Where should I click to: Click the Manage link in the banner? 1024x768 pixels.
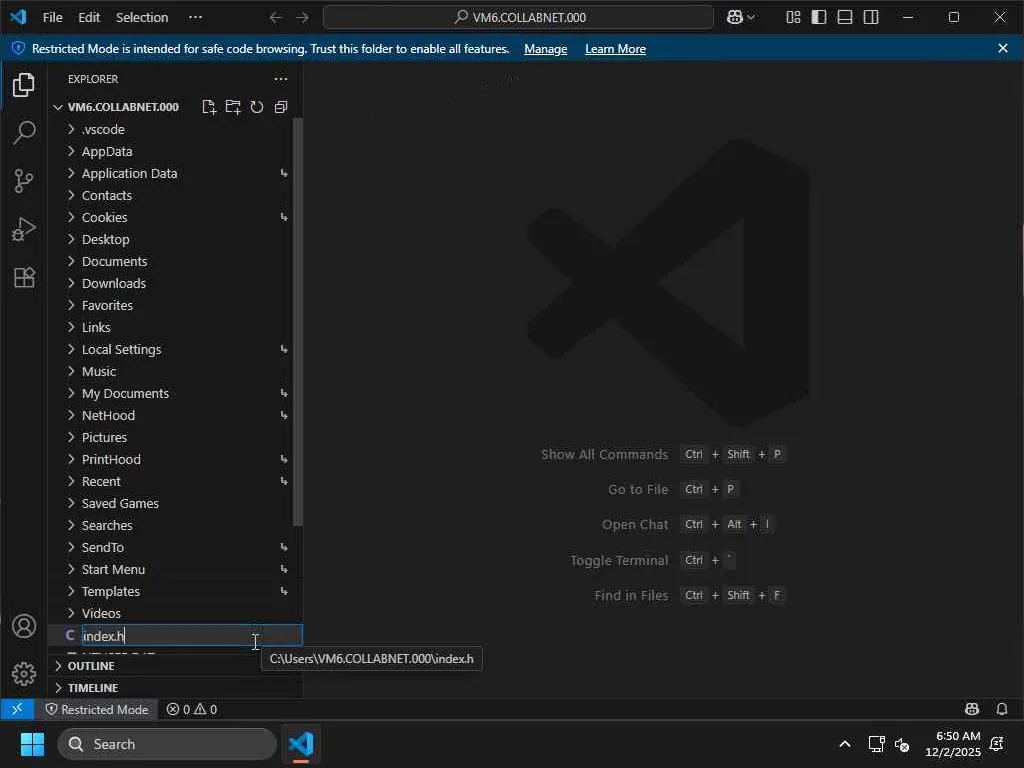(x=545, y=49)
